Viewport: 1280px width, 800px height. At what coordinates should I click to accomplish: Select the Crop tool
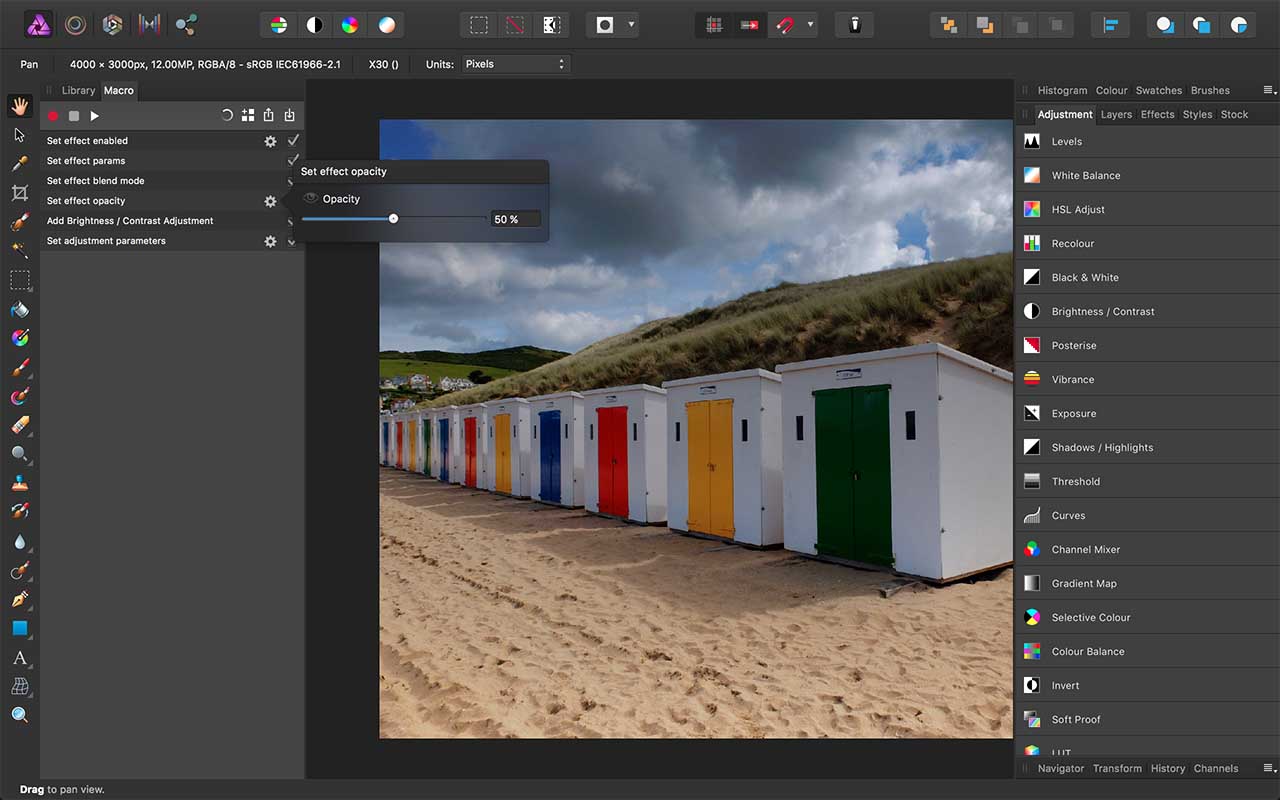tap(19, 193)
